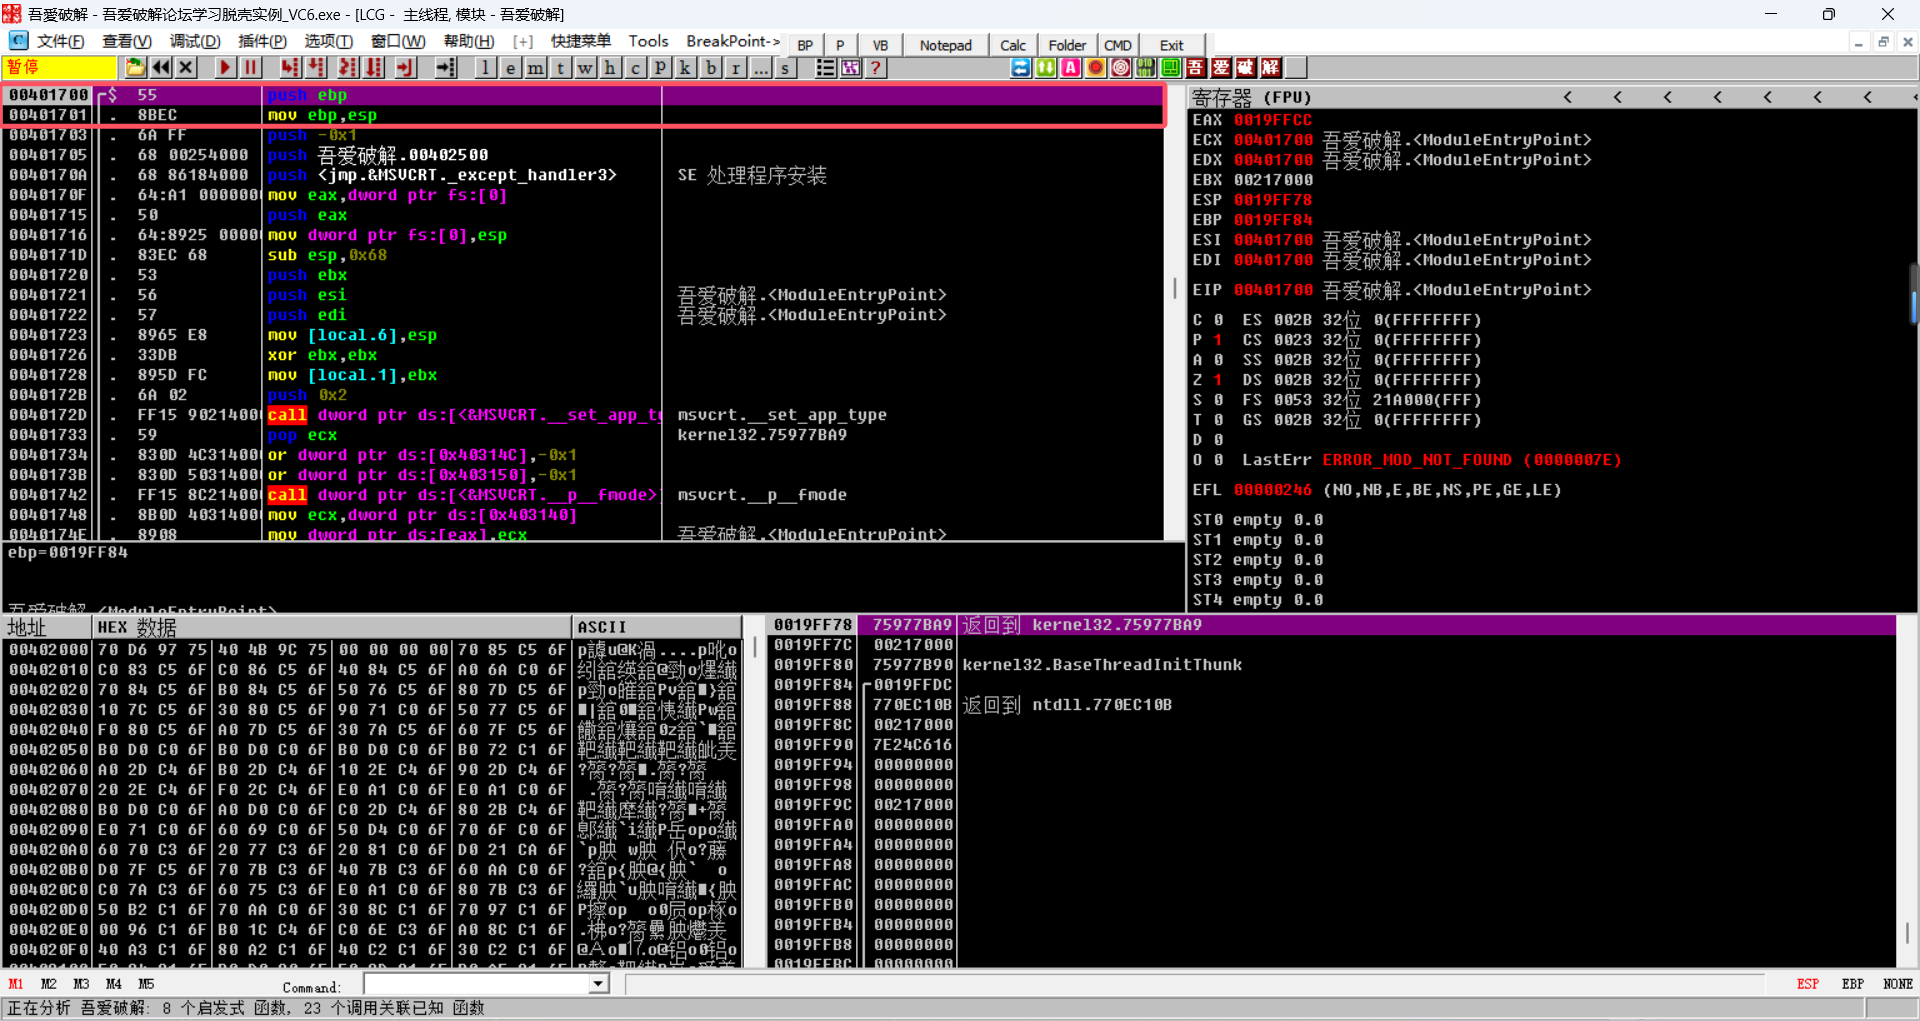1920x1021 pixels.
Task: Click the target bullseye plugin icon
Action: coord(1120,68)
